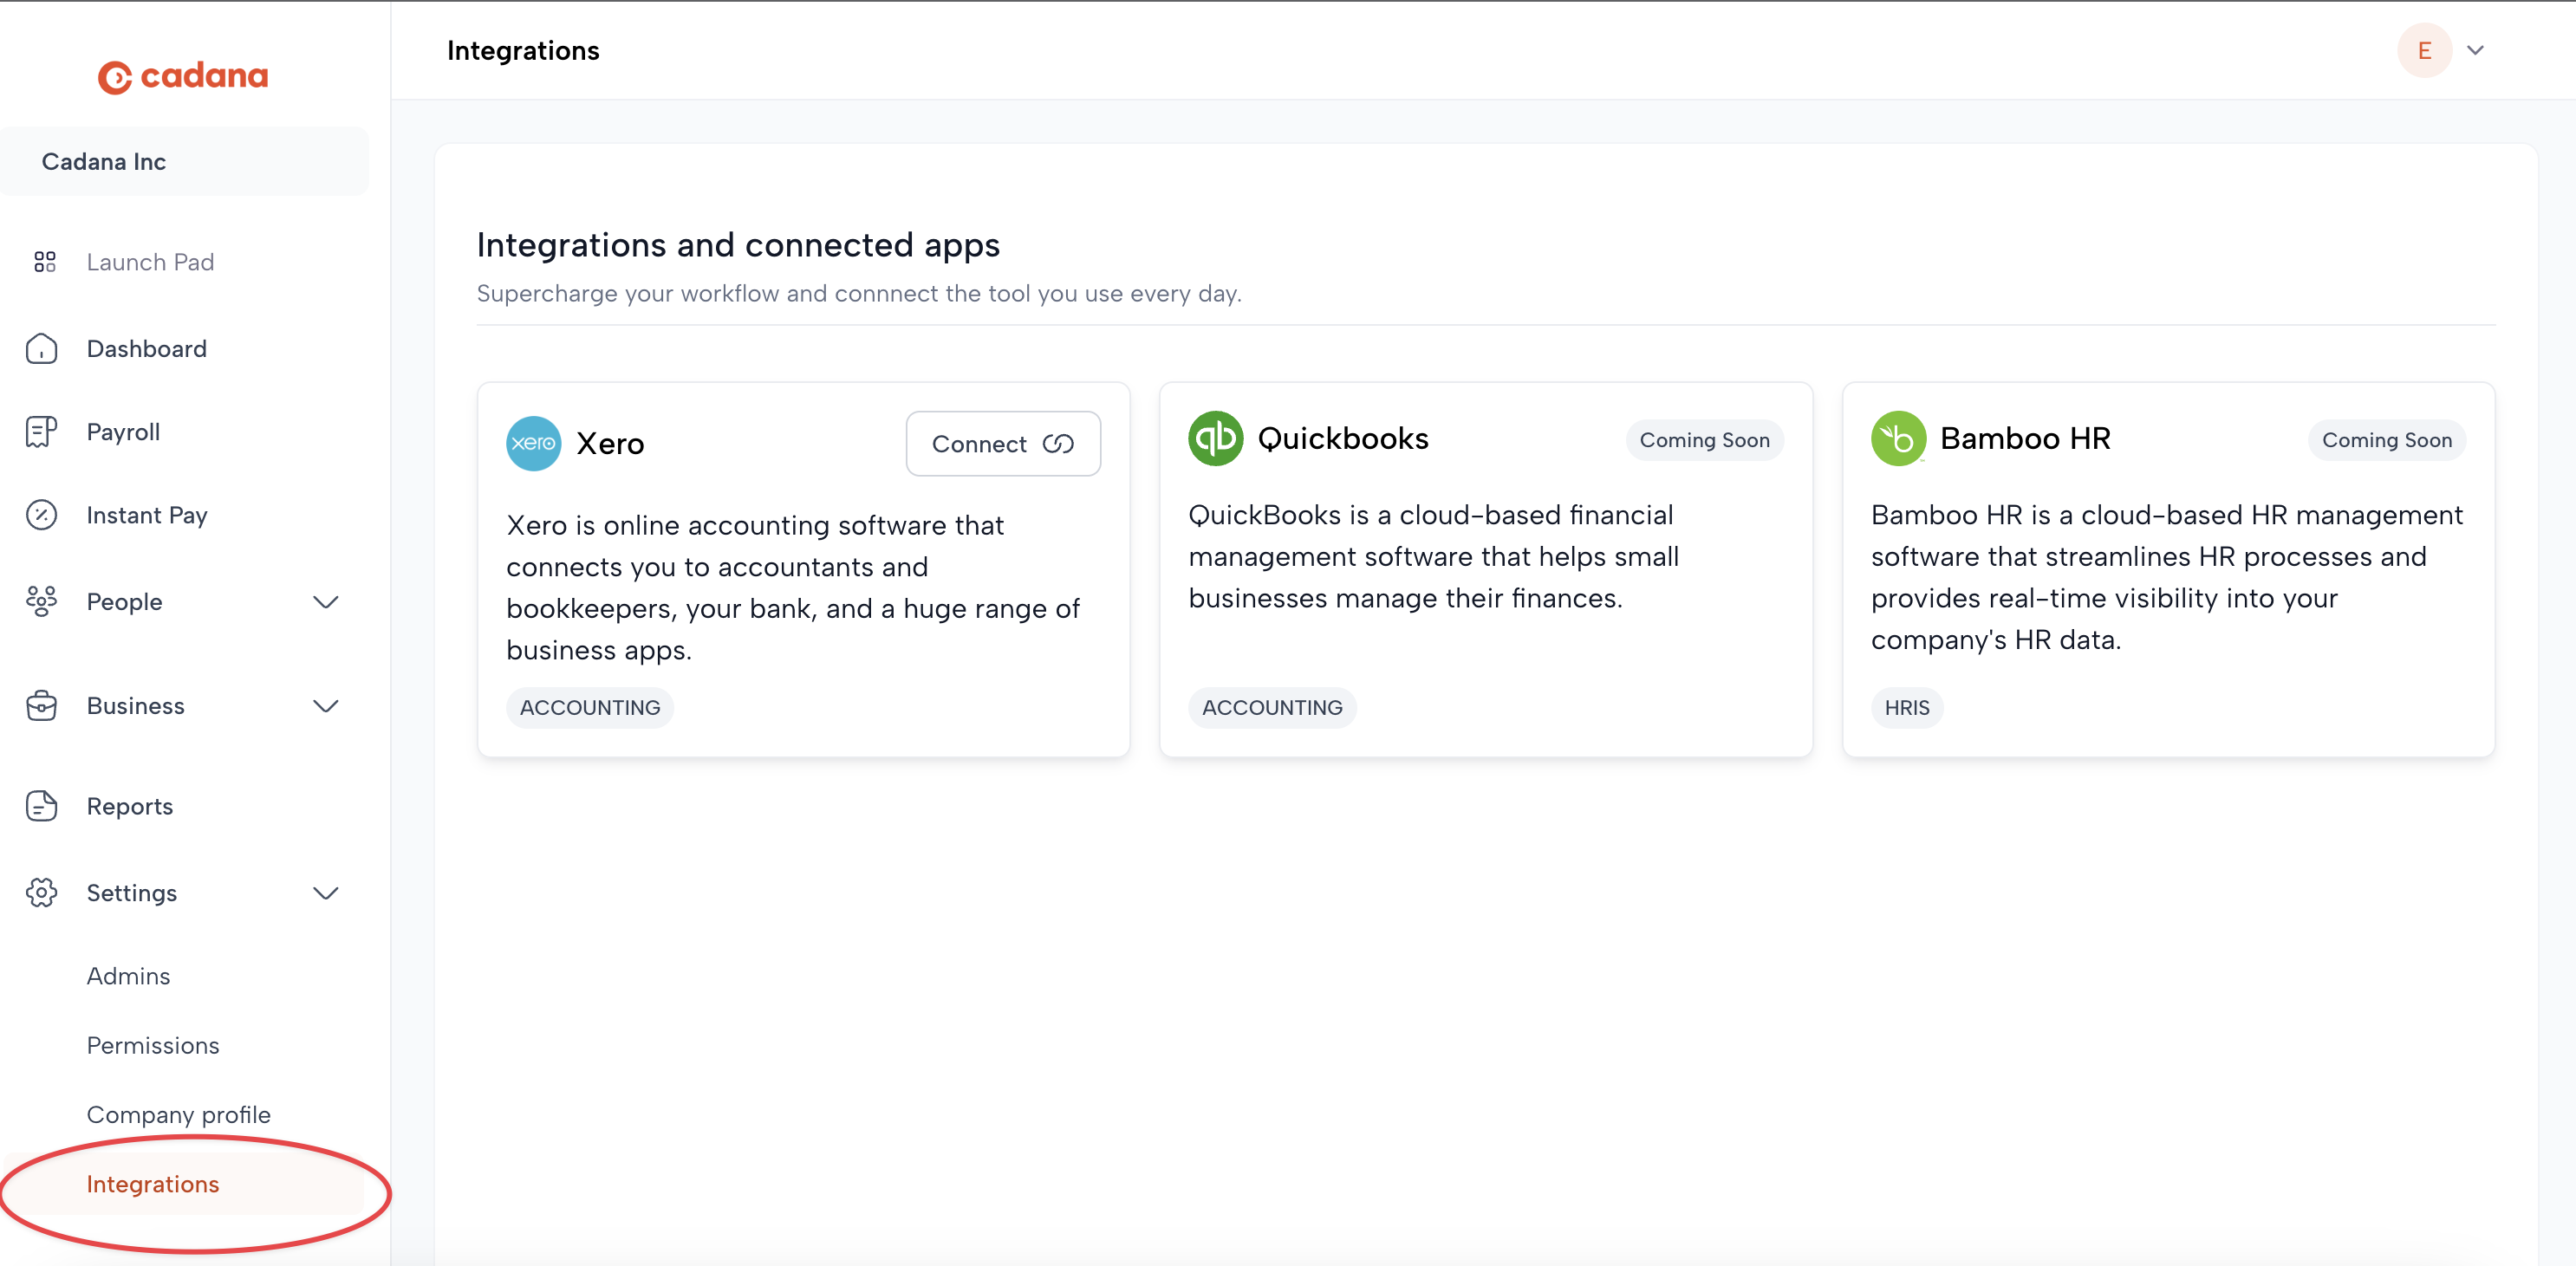
Task: Click the Business briefcase icon
Action: (x=41, y=706)
